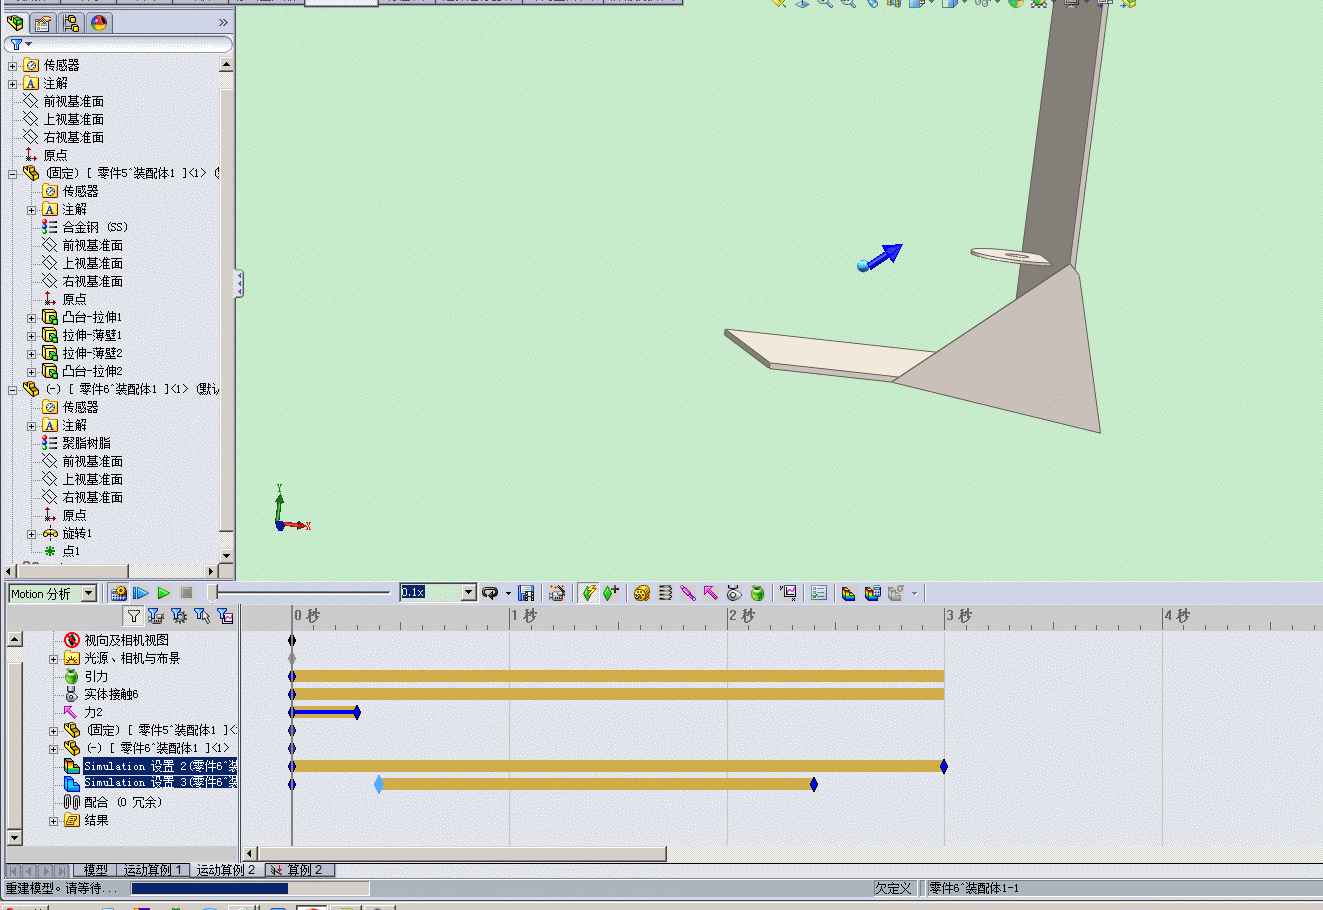Open the Results and Plots tool
Screen dimensions: 1323x910
point(788,593)
